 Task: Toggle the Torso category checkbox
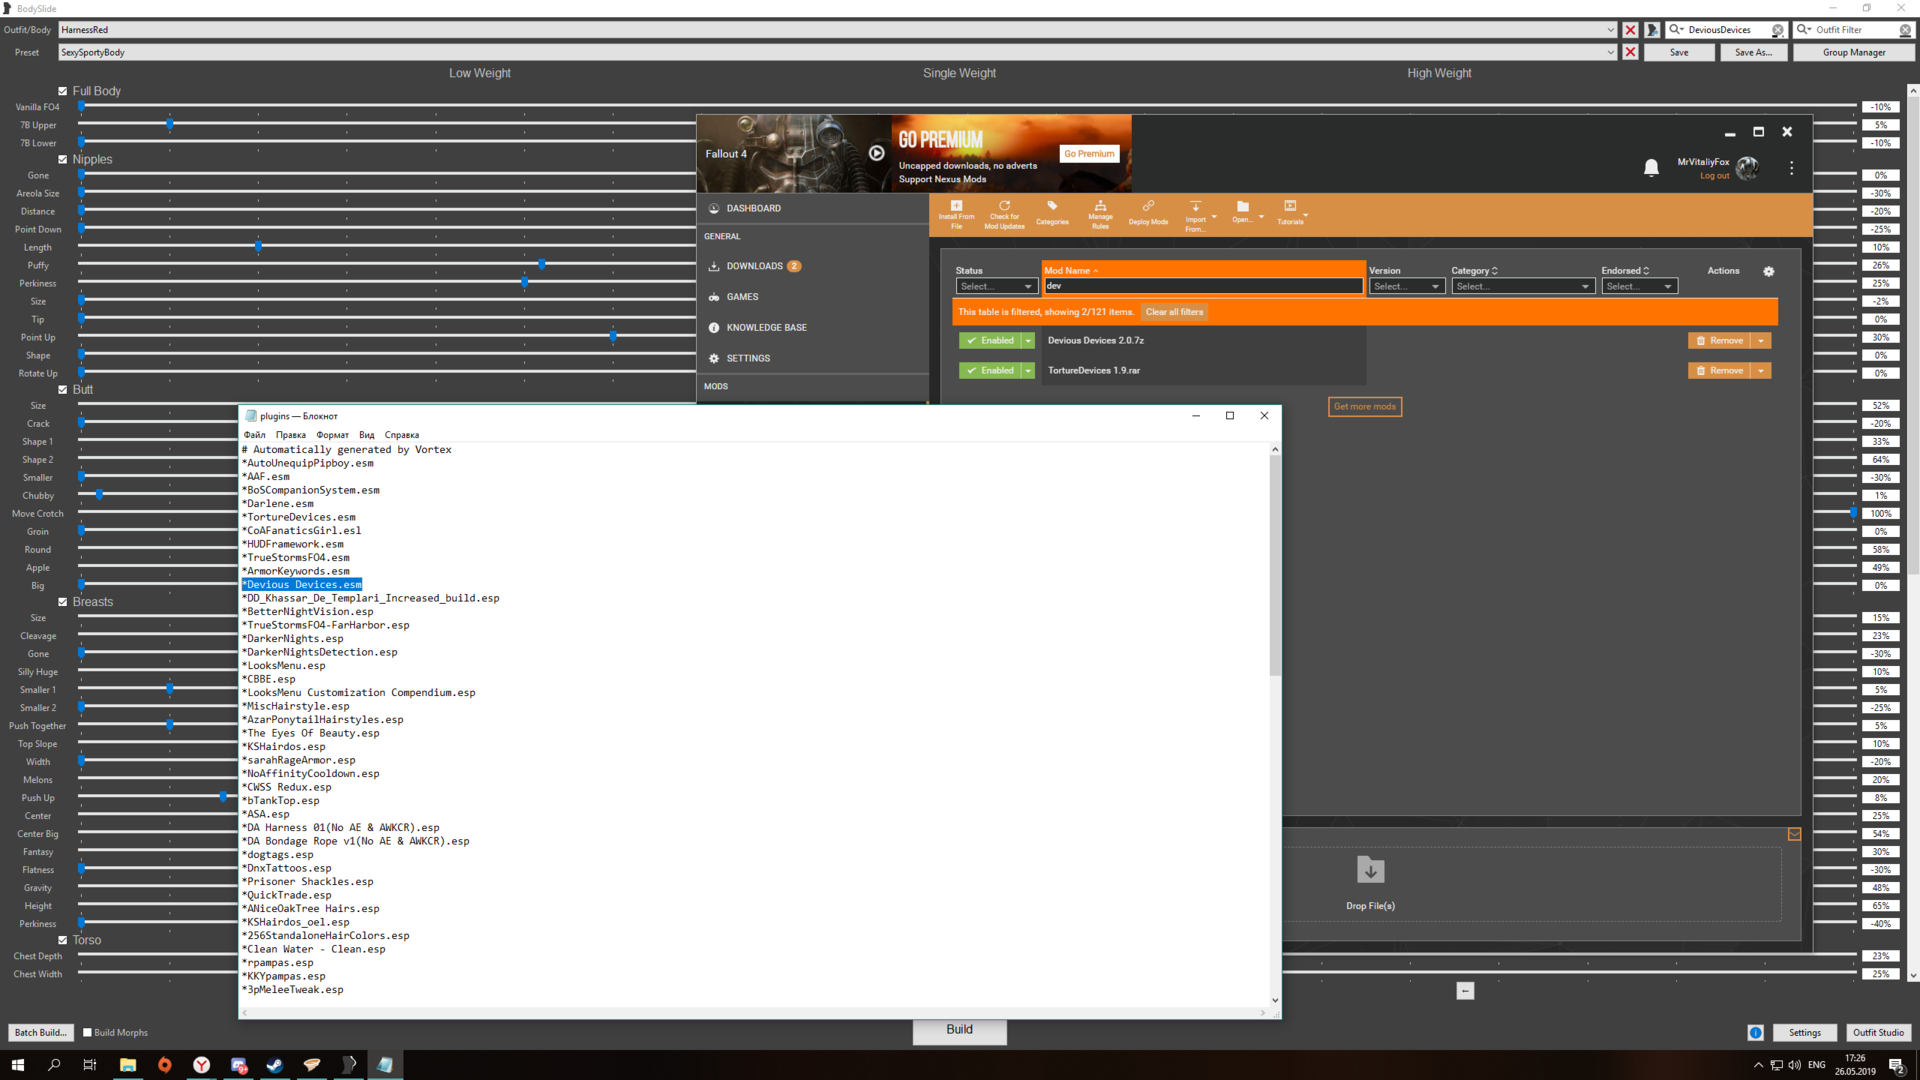[x=63, y=940]
